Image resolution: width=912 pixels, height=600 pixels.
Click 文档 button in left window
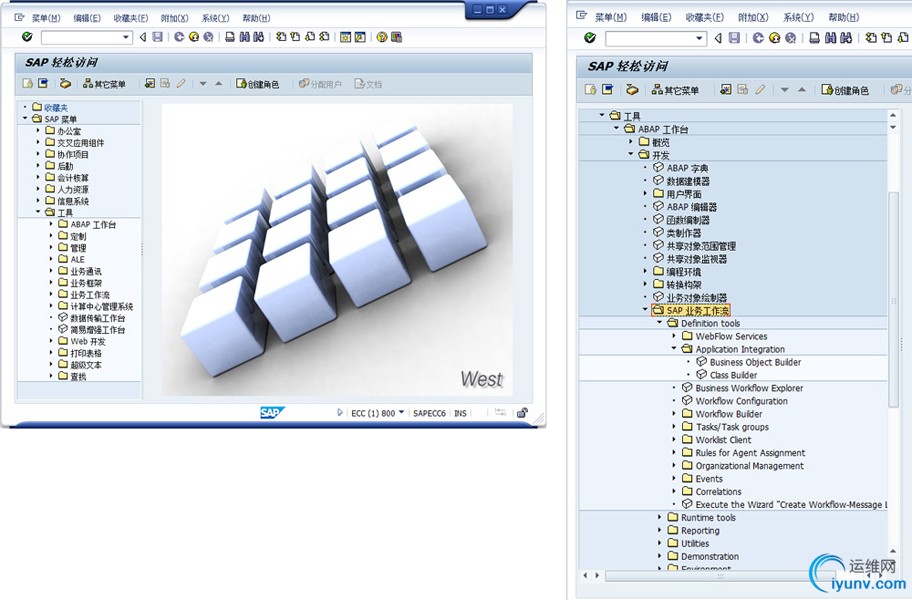368,84
